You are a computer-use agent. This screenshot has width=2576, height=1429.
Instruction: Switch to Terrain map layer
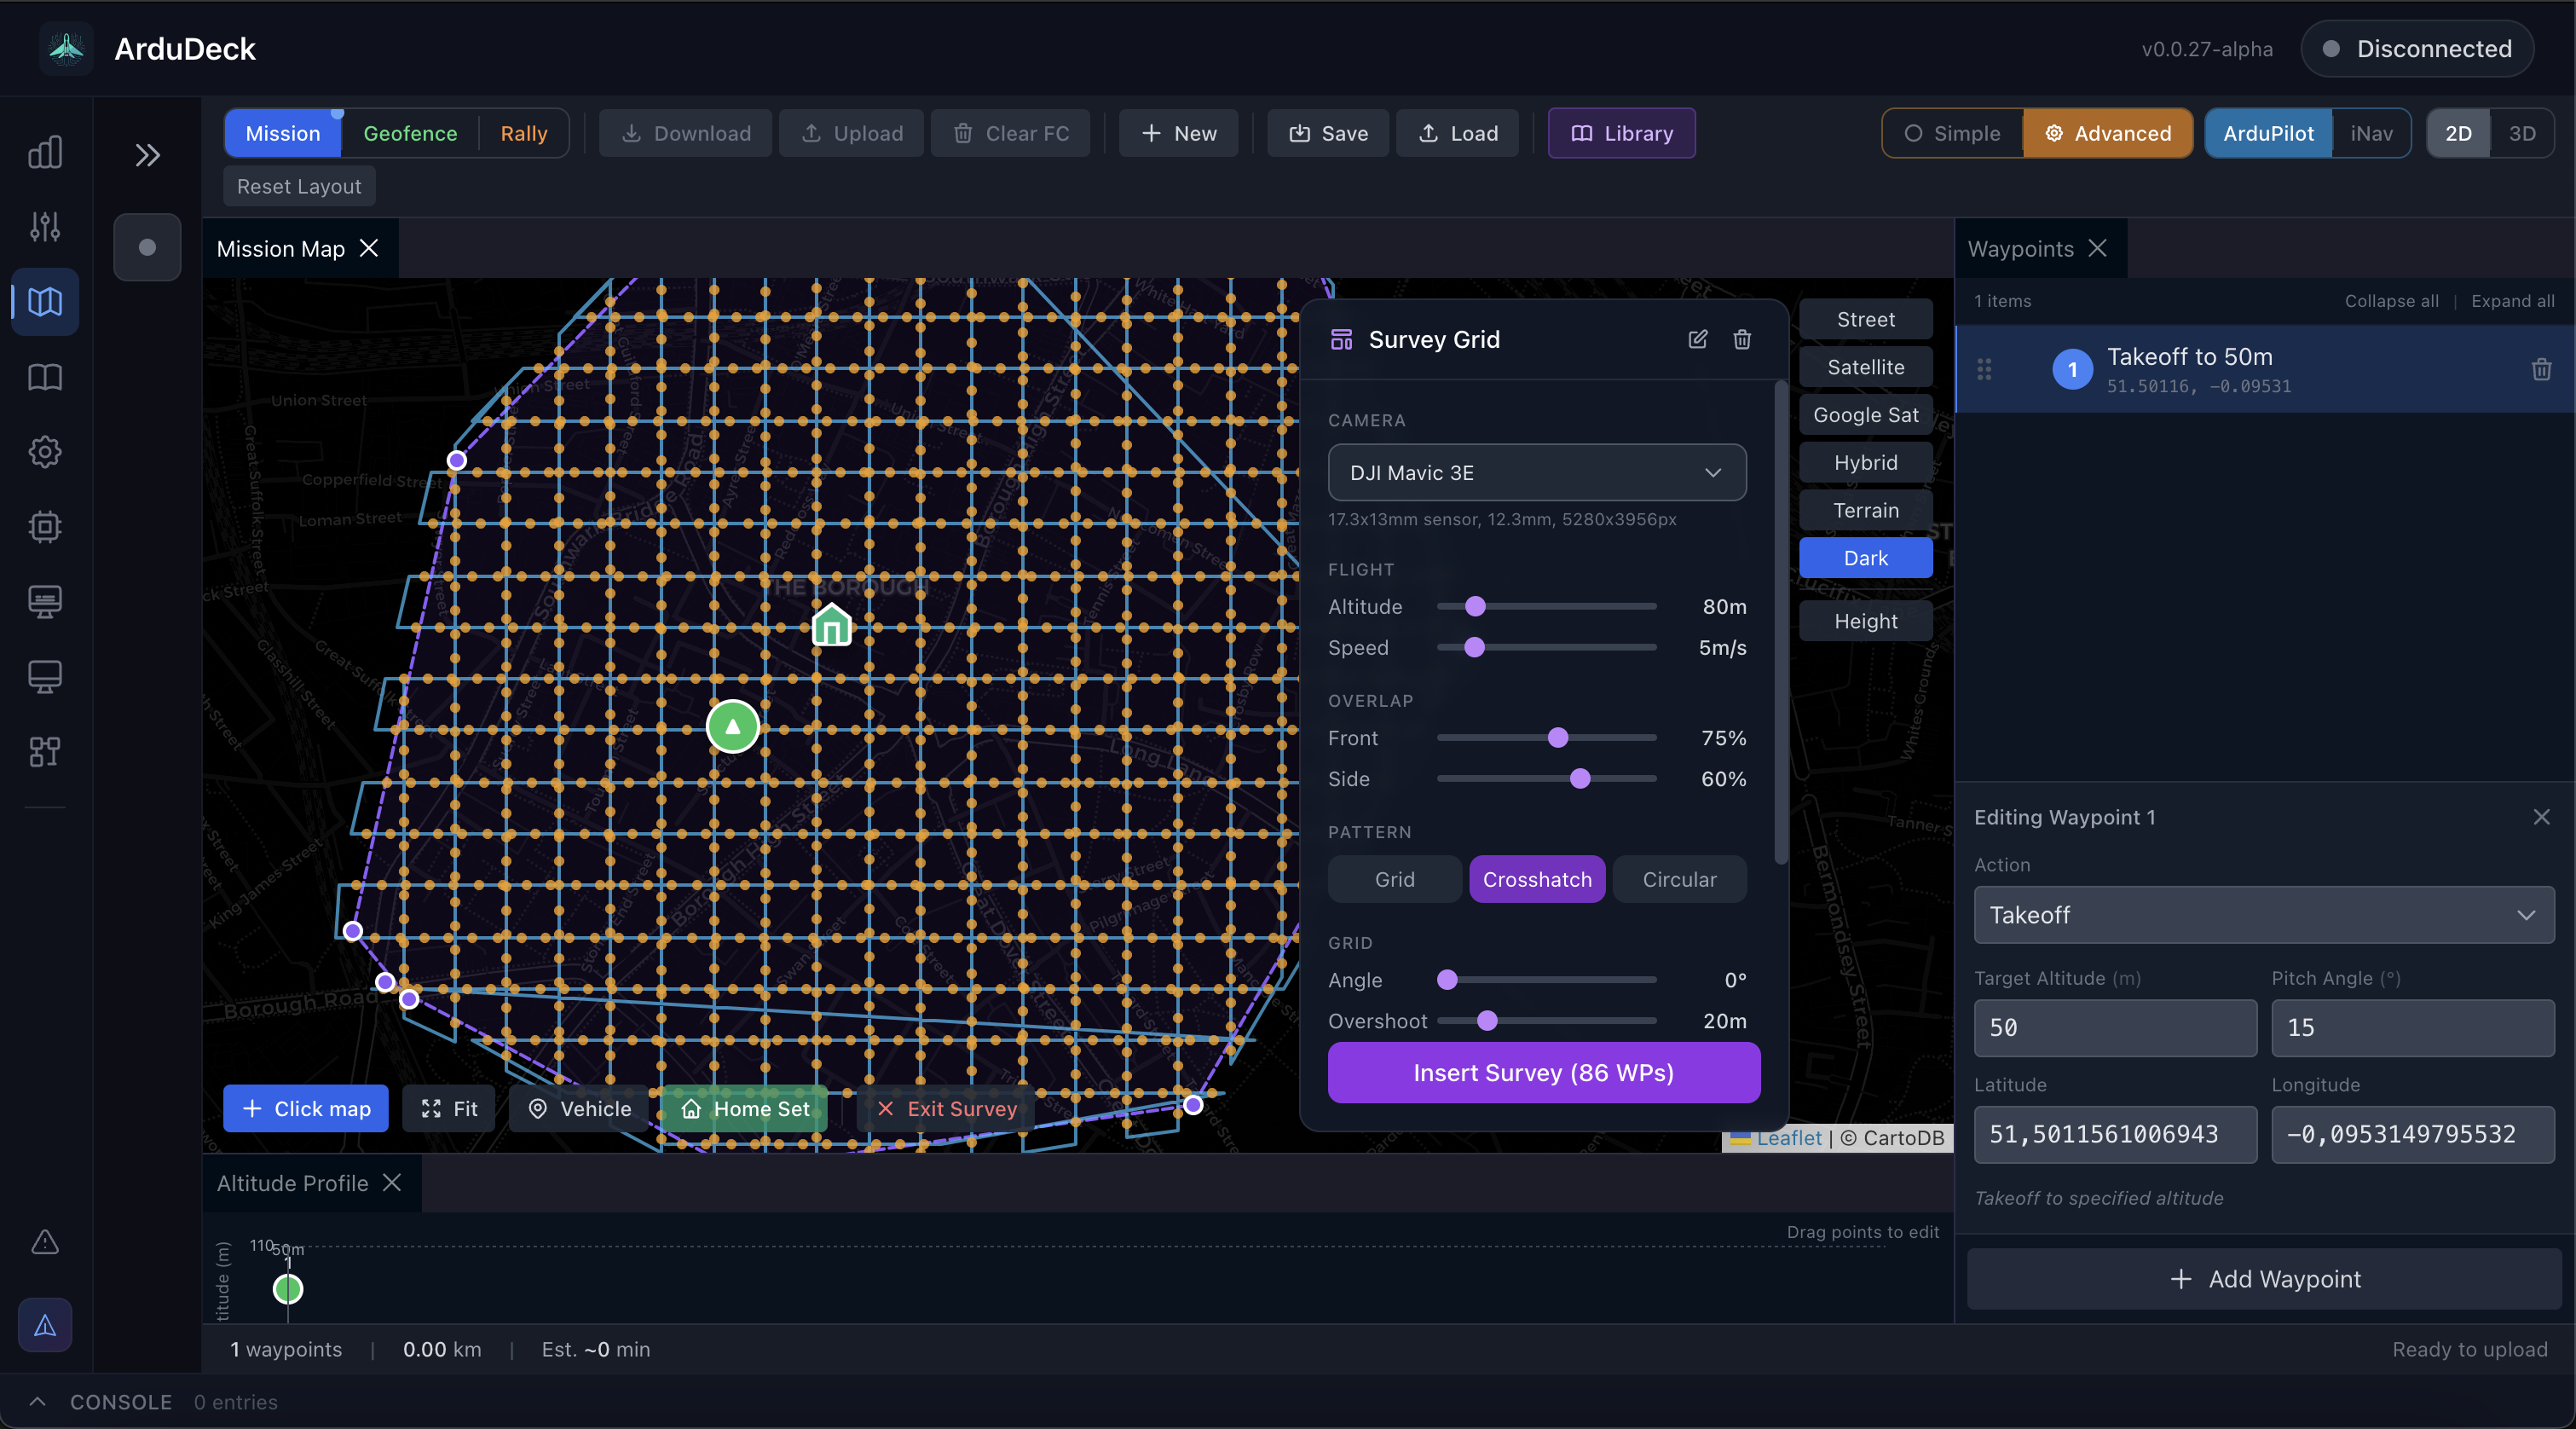(1865, 510)
